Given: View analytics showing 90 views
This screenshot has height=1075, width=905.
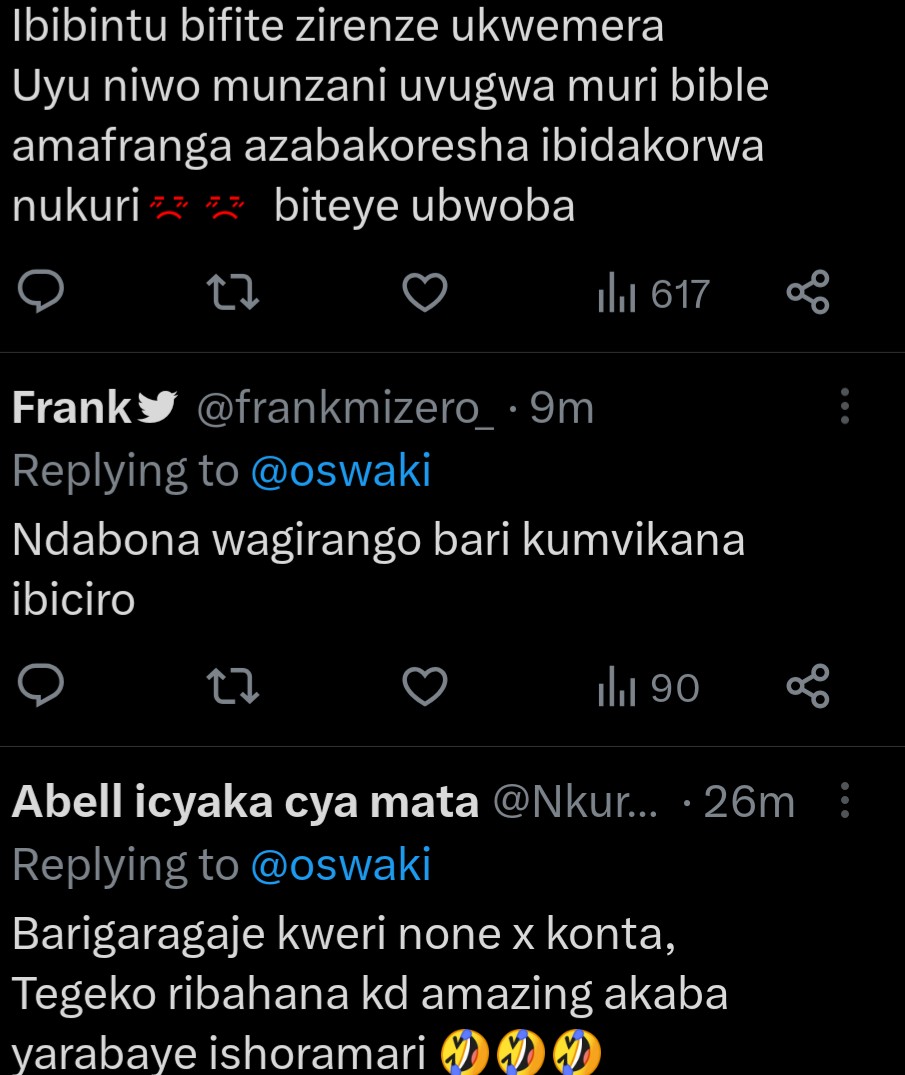Looking at the screenshot, I should (x=647, y=688).
